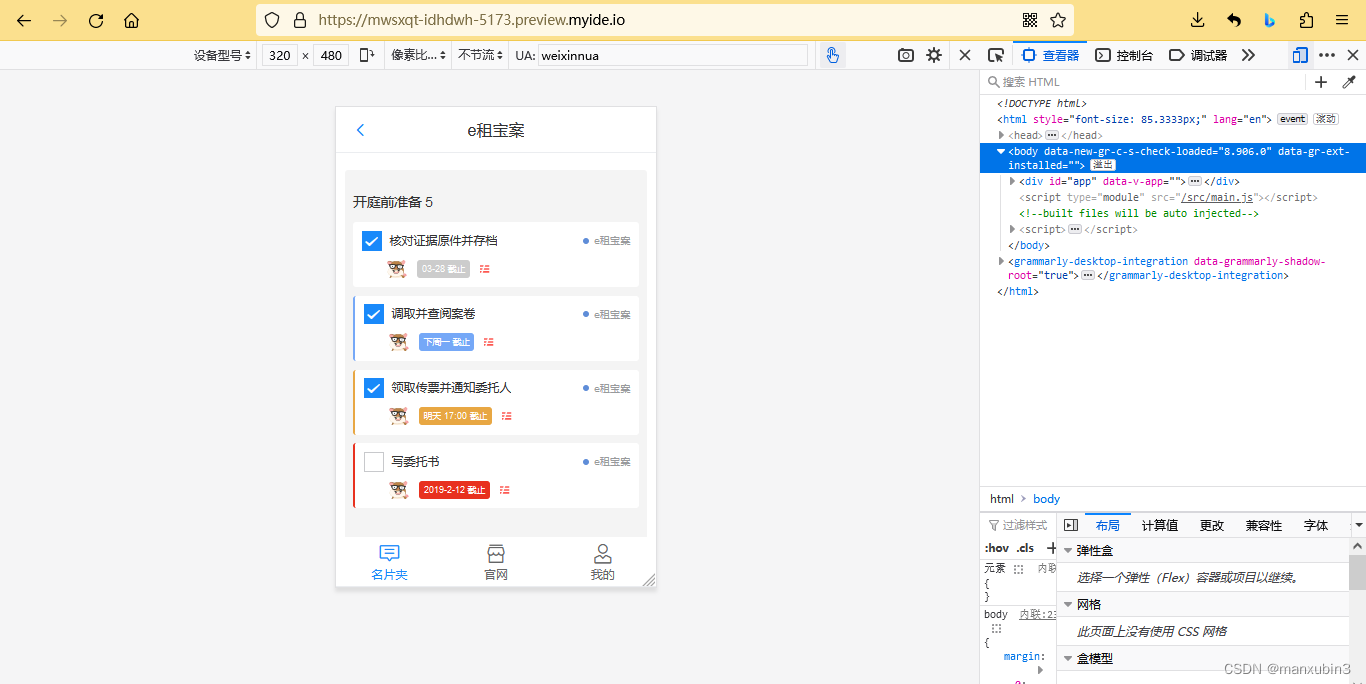Image resolution: width=1366 pixels, height=684 pixels.
Task: Expand the head node in HTML tree
Action: pyautogui.click(x=1002, y=135)
